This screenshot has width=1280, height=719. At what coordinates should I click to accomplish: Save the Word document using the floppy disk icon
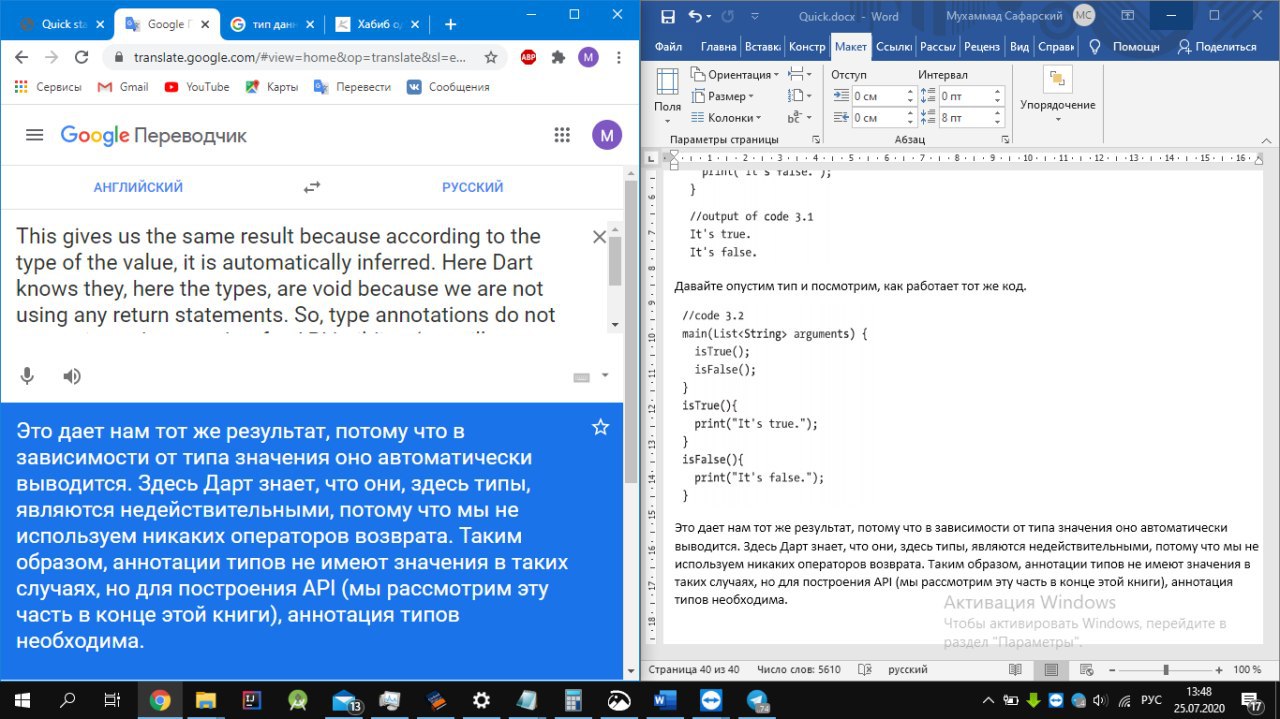coord(667,16)
